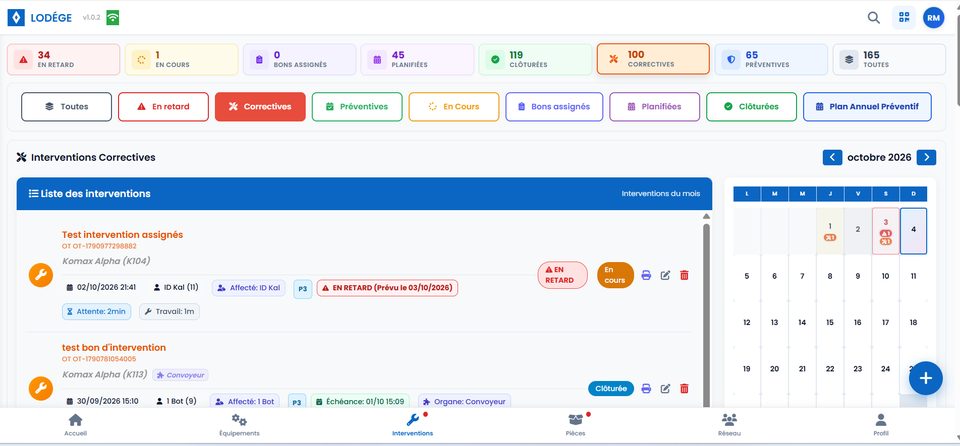Click the list icon beside Liste des interventions
The image size is (960, 446).
coord(34,194)
